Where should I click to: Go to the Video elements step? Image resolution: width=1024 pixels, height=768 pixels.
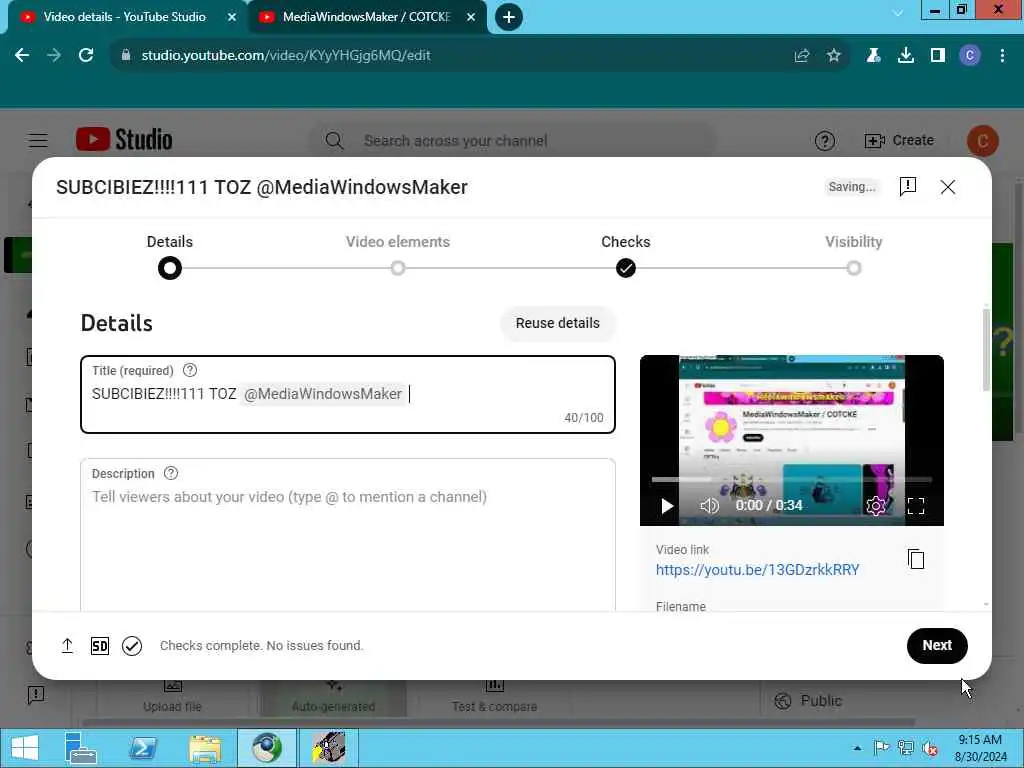pos(398,268)
